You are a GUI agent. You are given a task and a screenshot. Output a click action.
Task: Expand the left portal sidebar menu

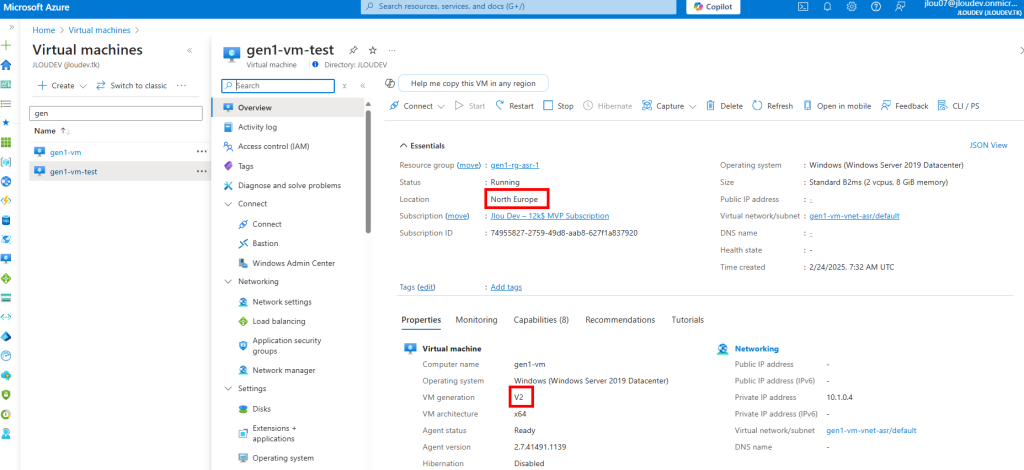(11, 27)
